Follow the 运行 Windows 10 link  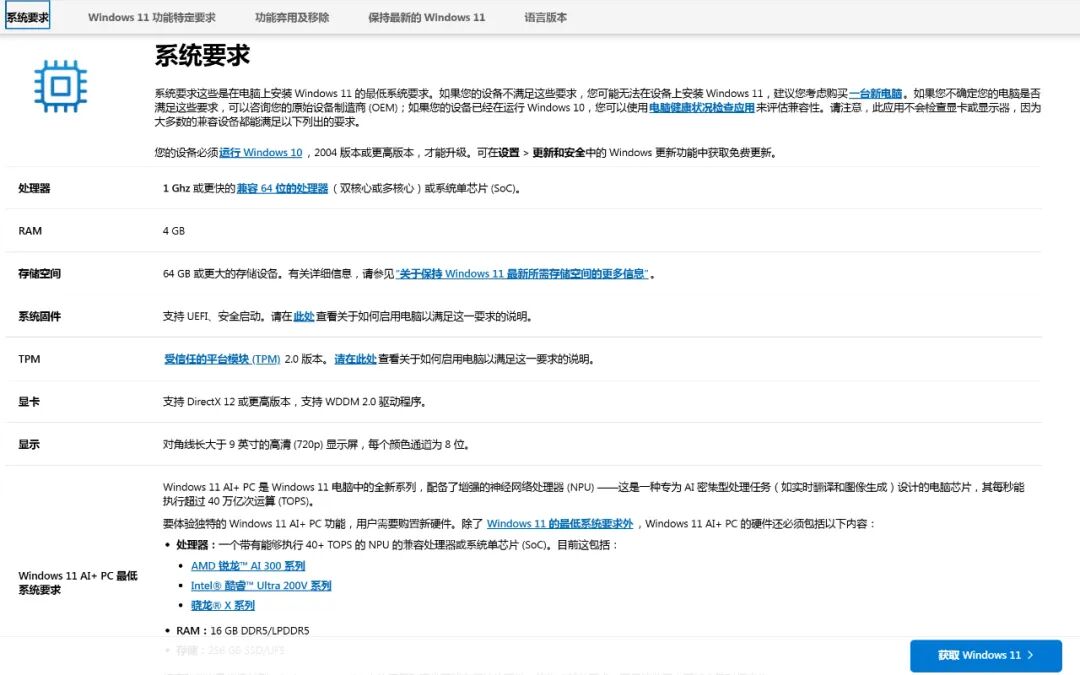pos(261,152)
